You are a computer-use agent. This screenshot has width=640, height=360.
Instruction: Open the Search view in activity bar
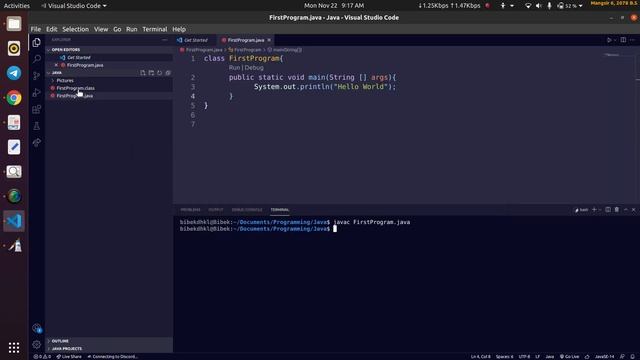[36, 59]
